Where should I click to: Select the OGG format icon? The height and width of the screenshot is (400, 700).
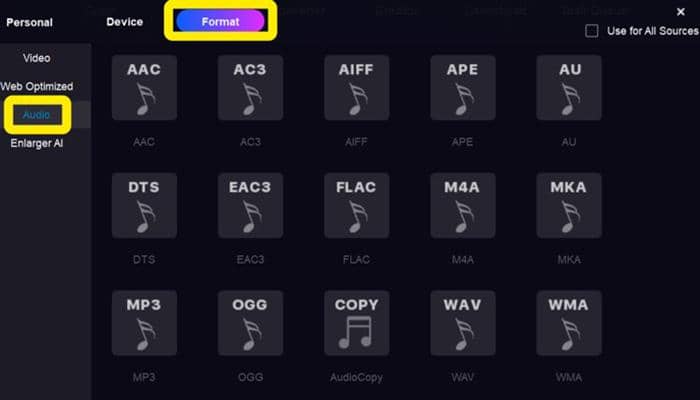point(250,324)
